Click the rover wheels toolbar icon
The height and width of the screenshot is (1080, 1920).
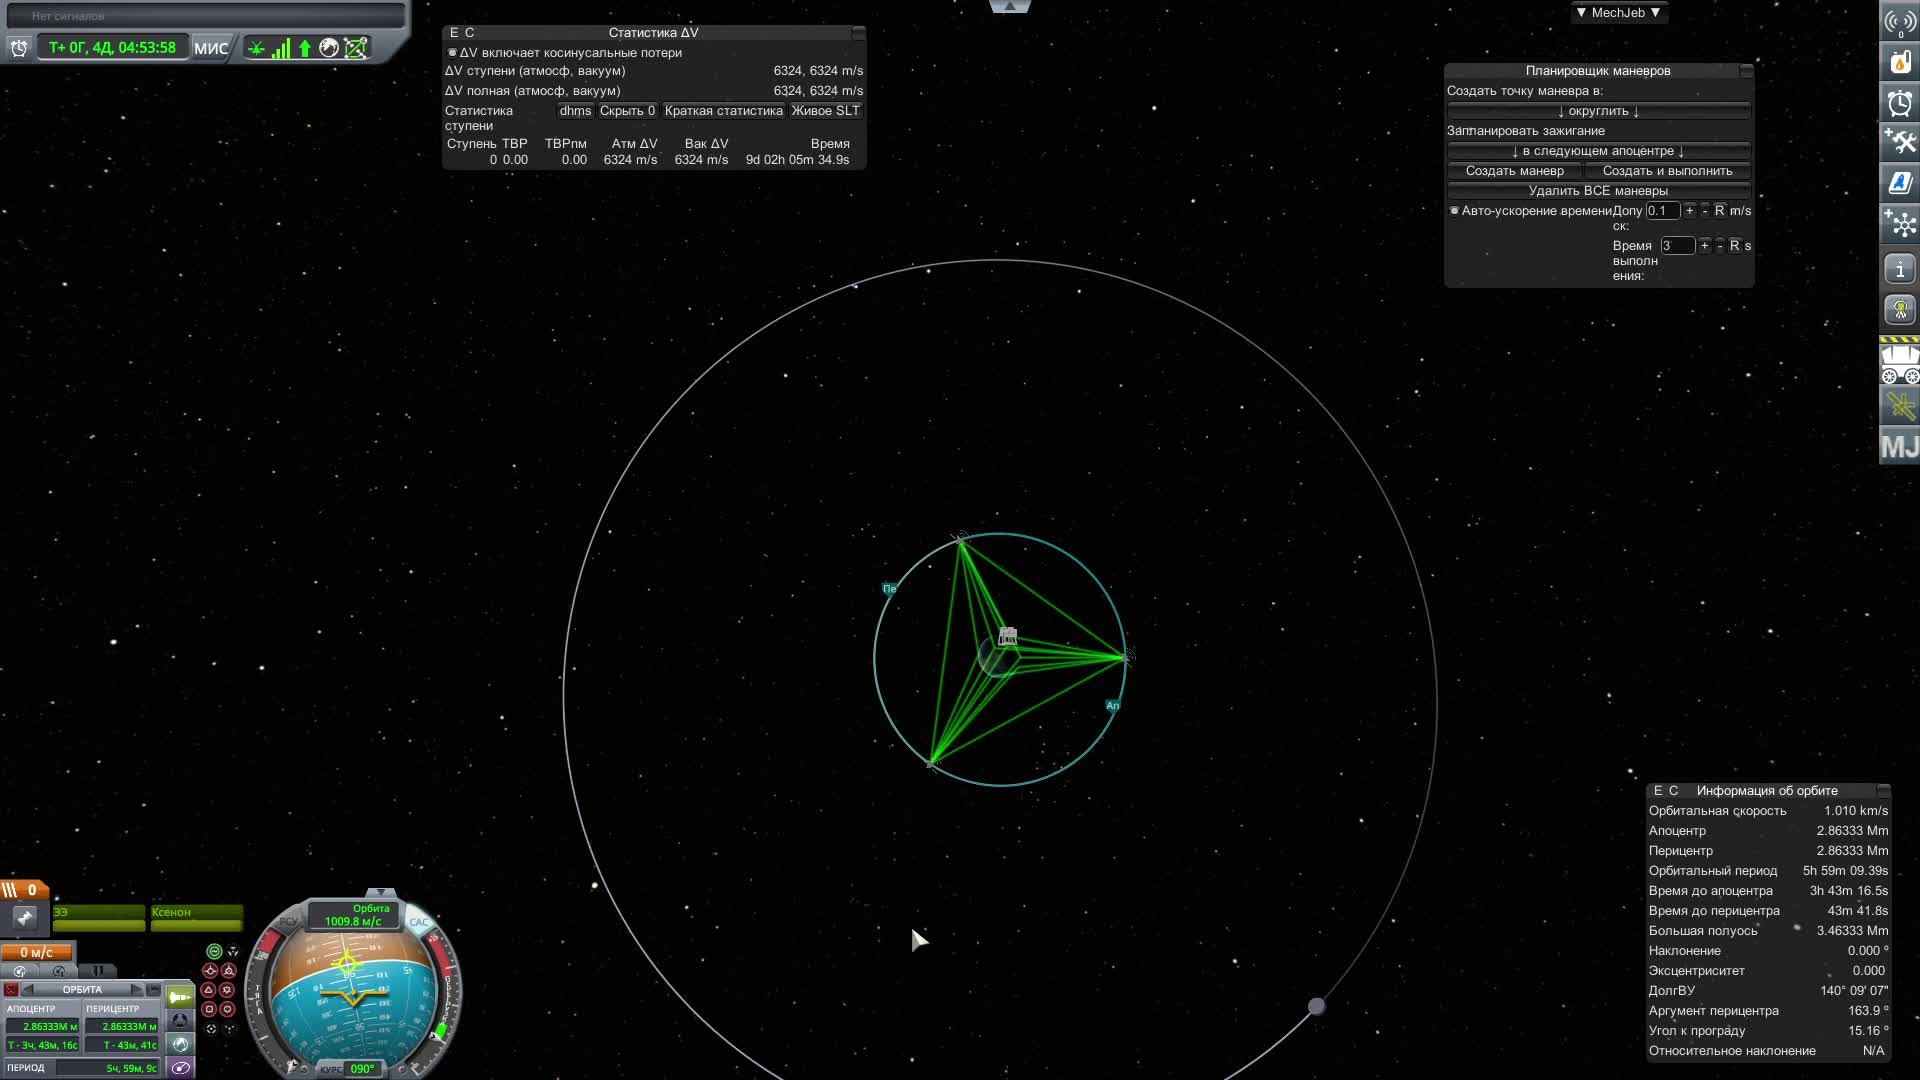[x=1899, y=364]
